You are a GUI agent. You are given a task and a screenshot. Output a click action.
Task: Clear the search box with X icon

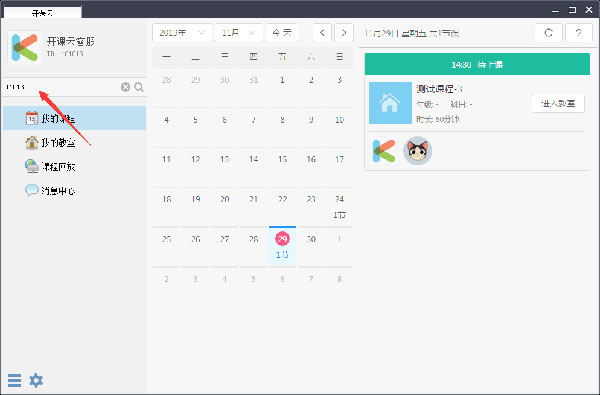pyautogui.click(x=126, y=87)
